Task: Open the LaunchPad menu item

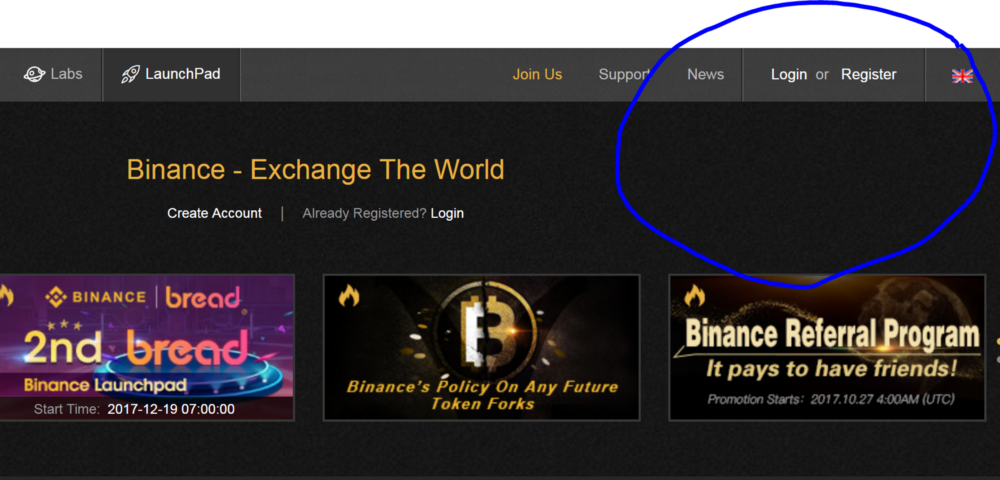Action: tap(170, 75)
